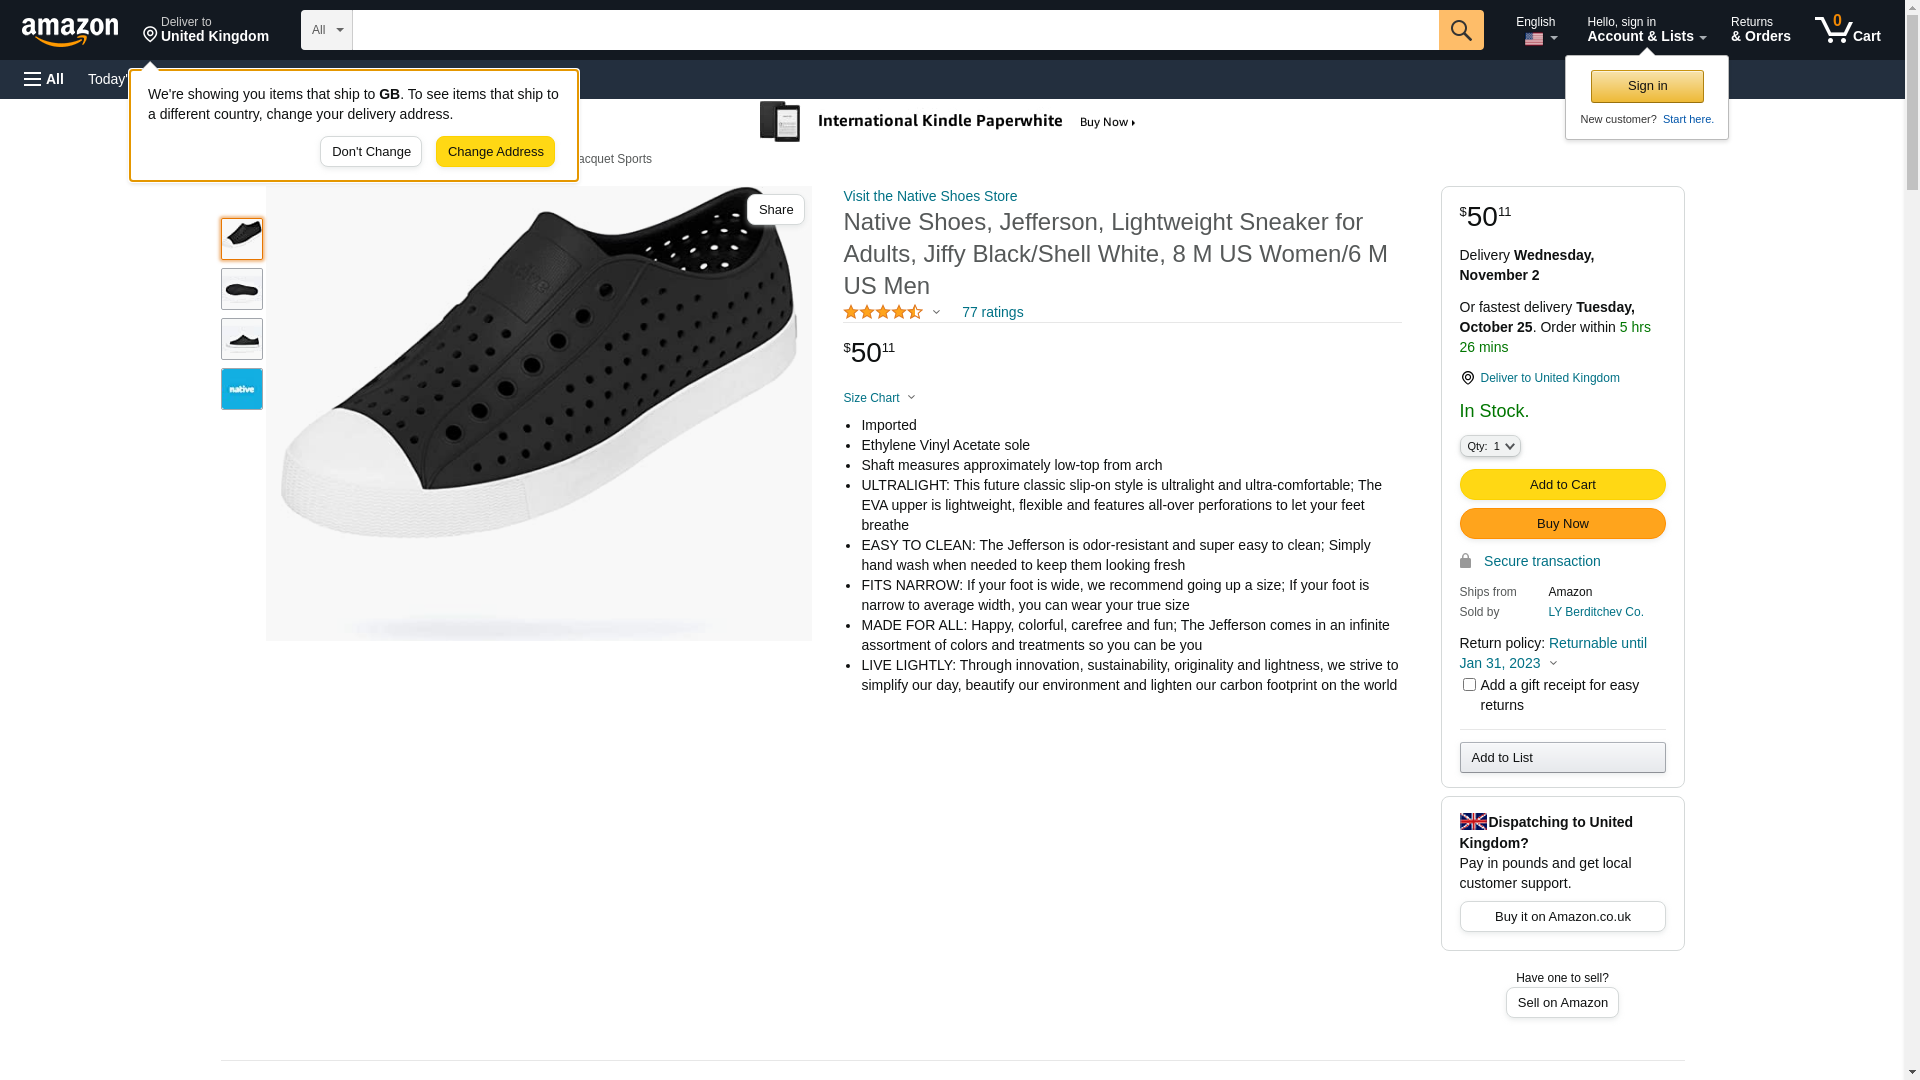Click the Amazon logo

70,31
